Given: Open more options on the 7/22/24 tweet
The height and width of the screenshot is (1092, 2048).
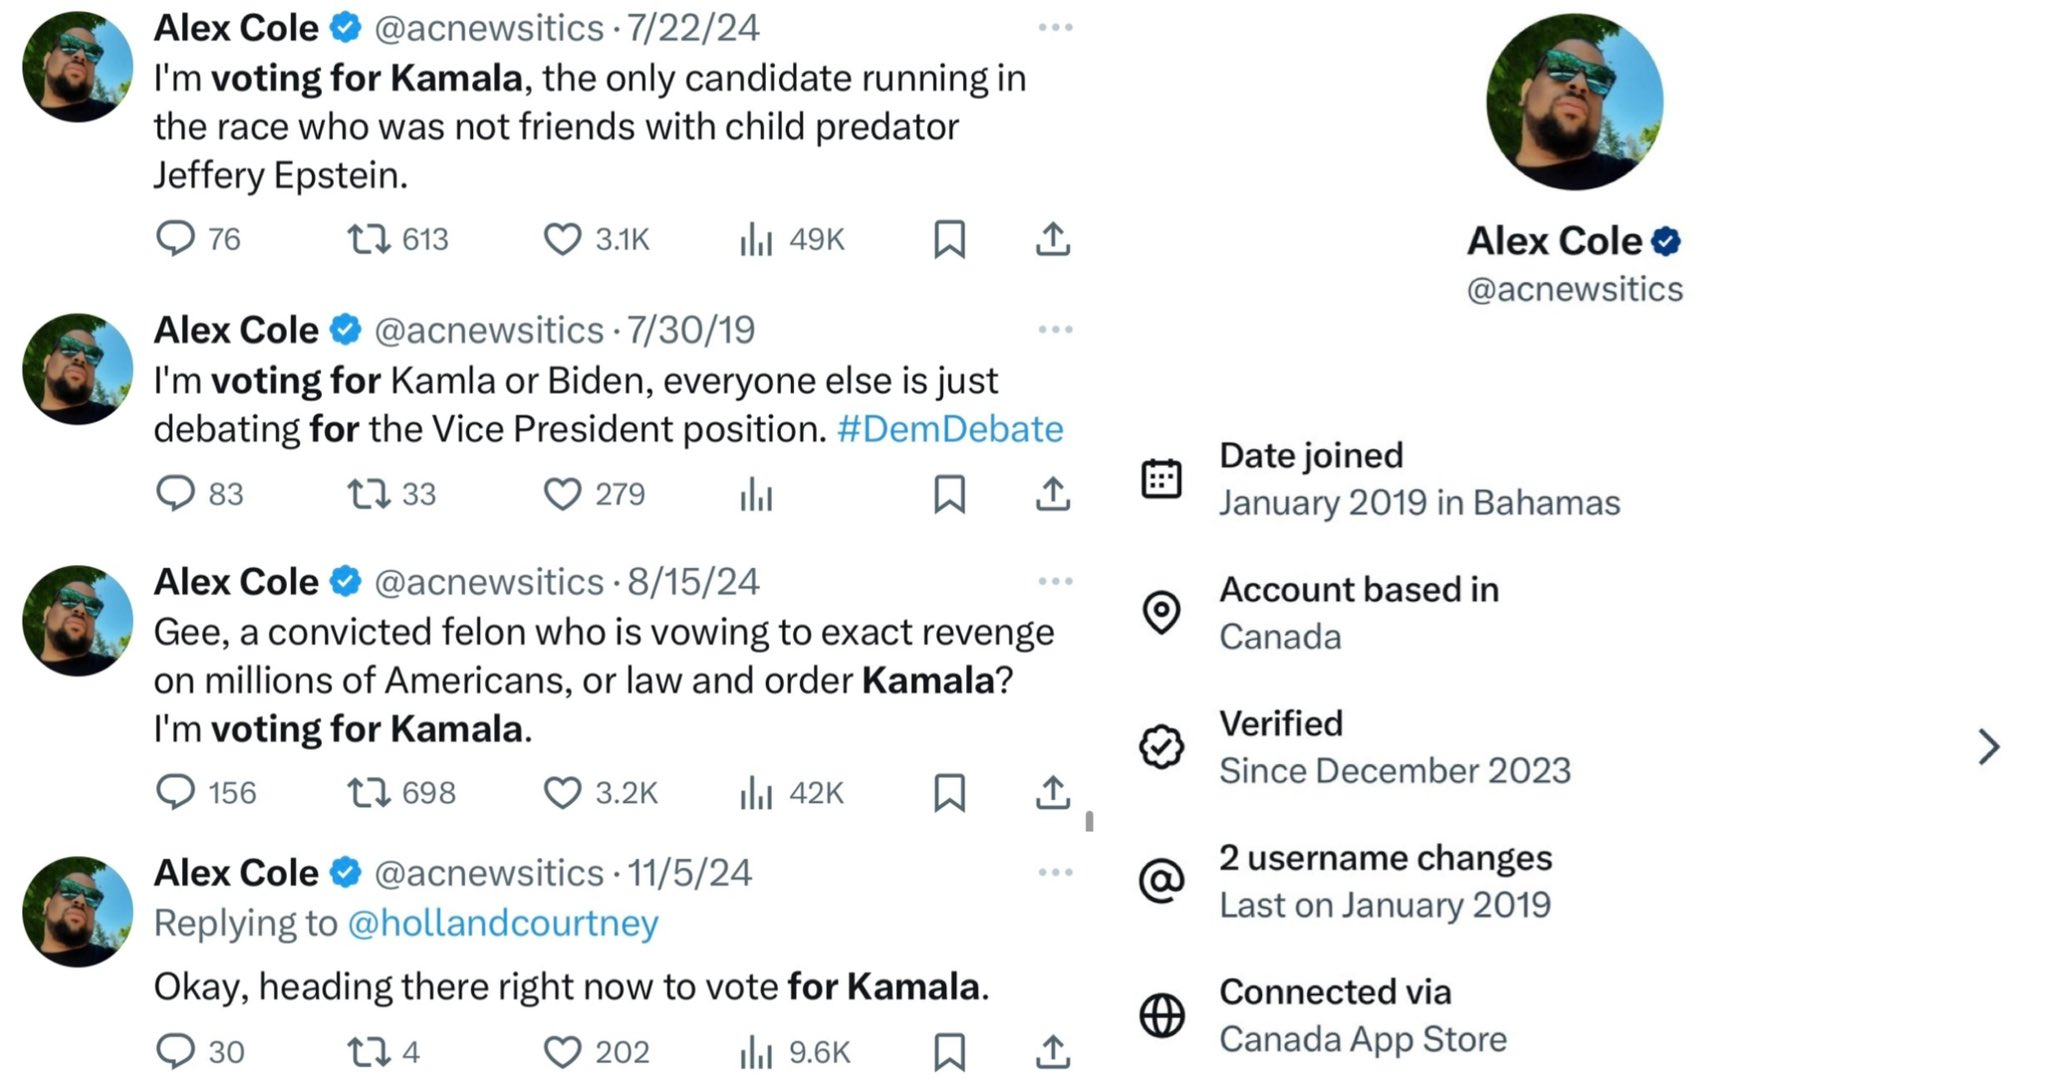Looking at the screenshot, I should click(x=1055, y=28).
